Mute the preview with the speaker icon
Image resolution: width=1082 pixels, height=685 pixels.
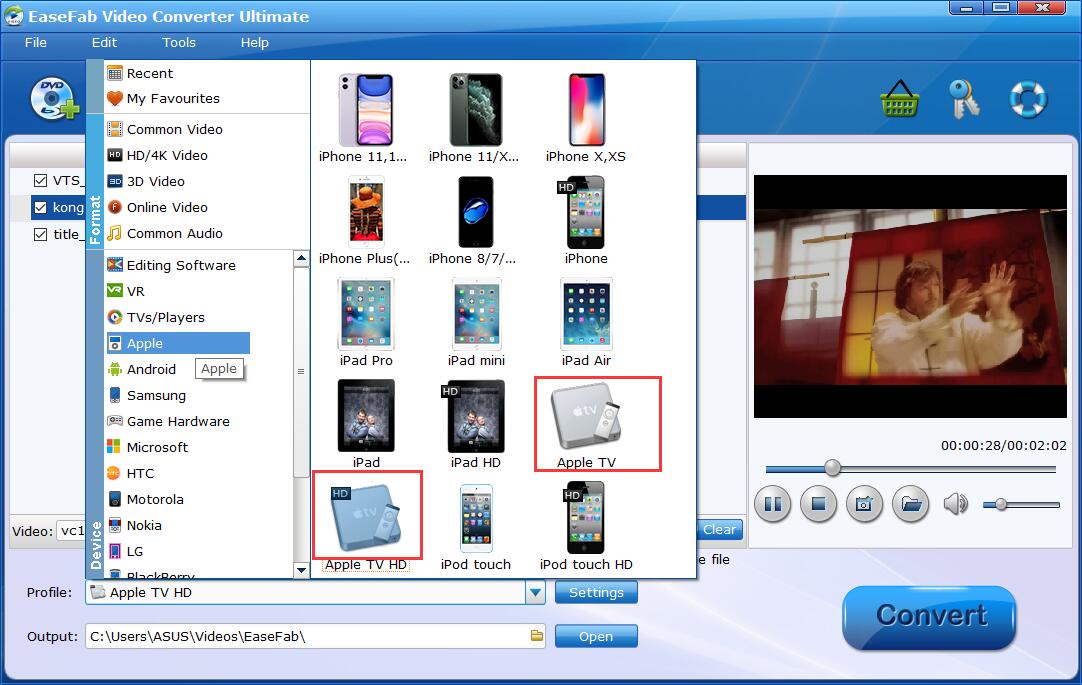tap(955, 504)
